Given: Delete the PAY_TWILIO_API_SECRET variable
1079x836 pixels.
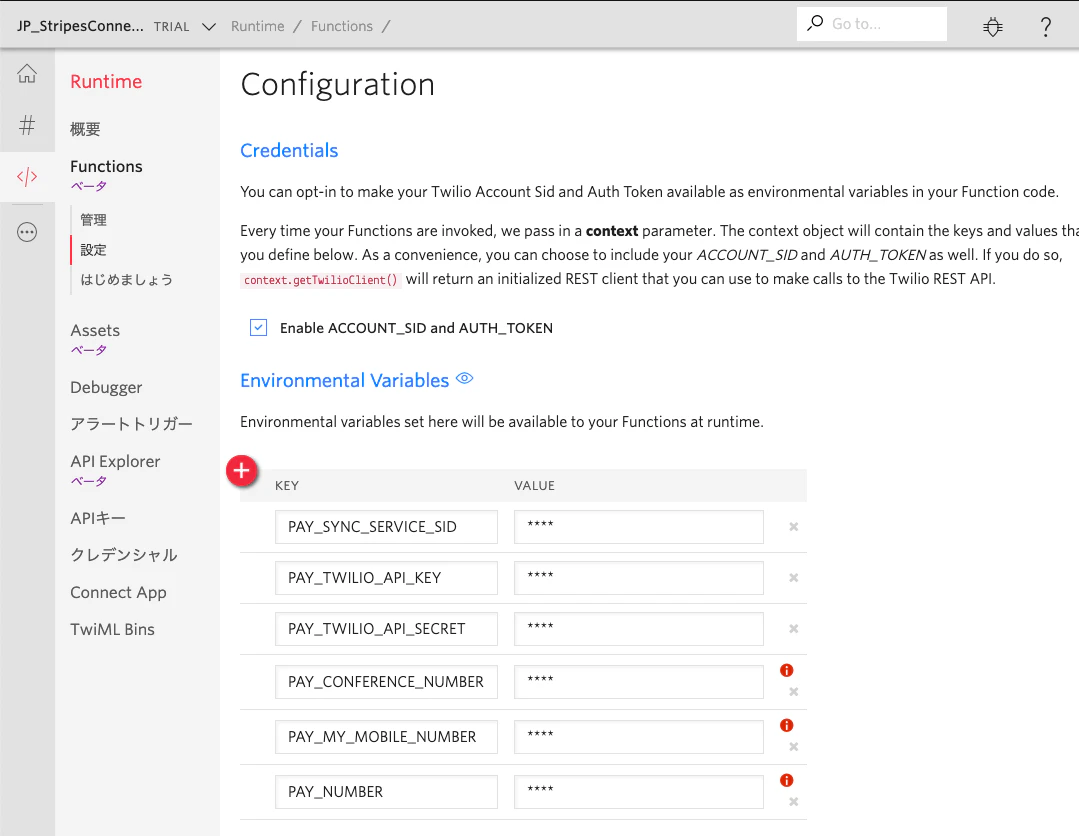Looking at the screenshot, I should 793,628.
